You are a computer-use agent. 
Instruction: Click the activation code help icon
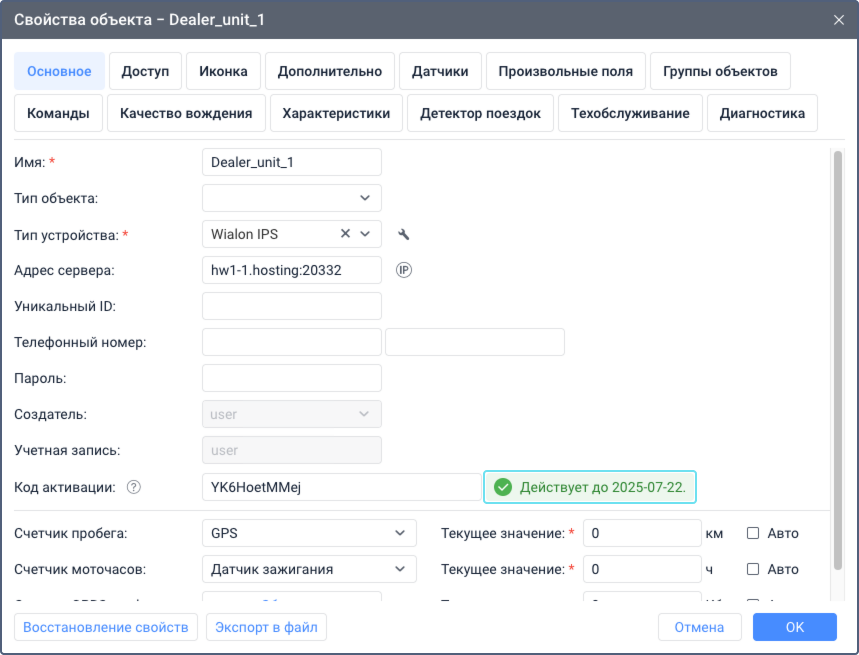point(134,487)
